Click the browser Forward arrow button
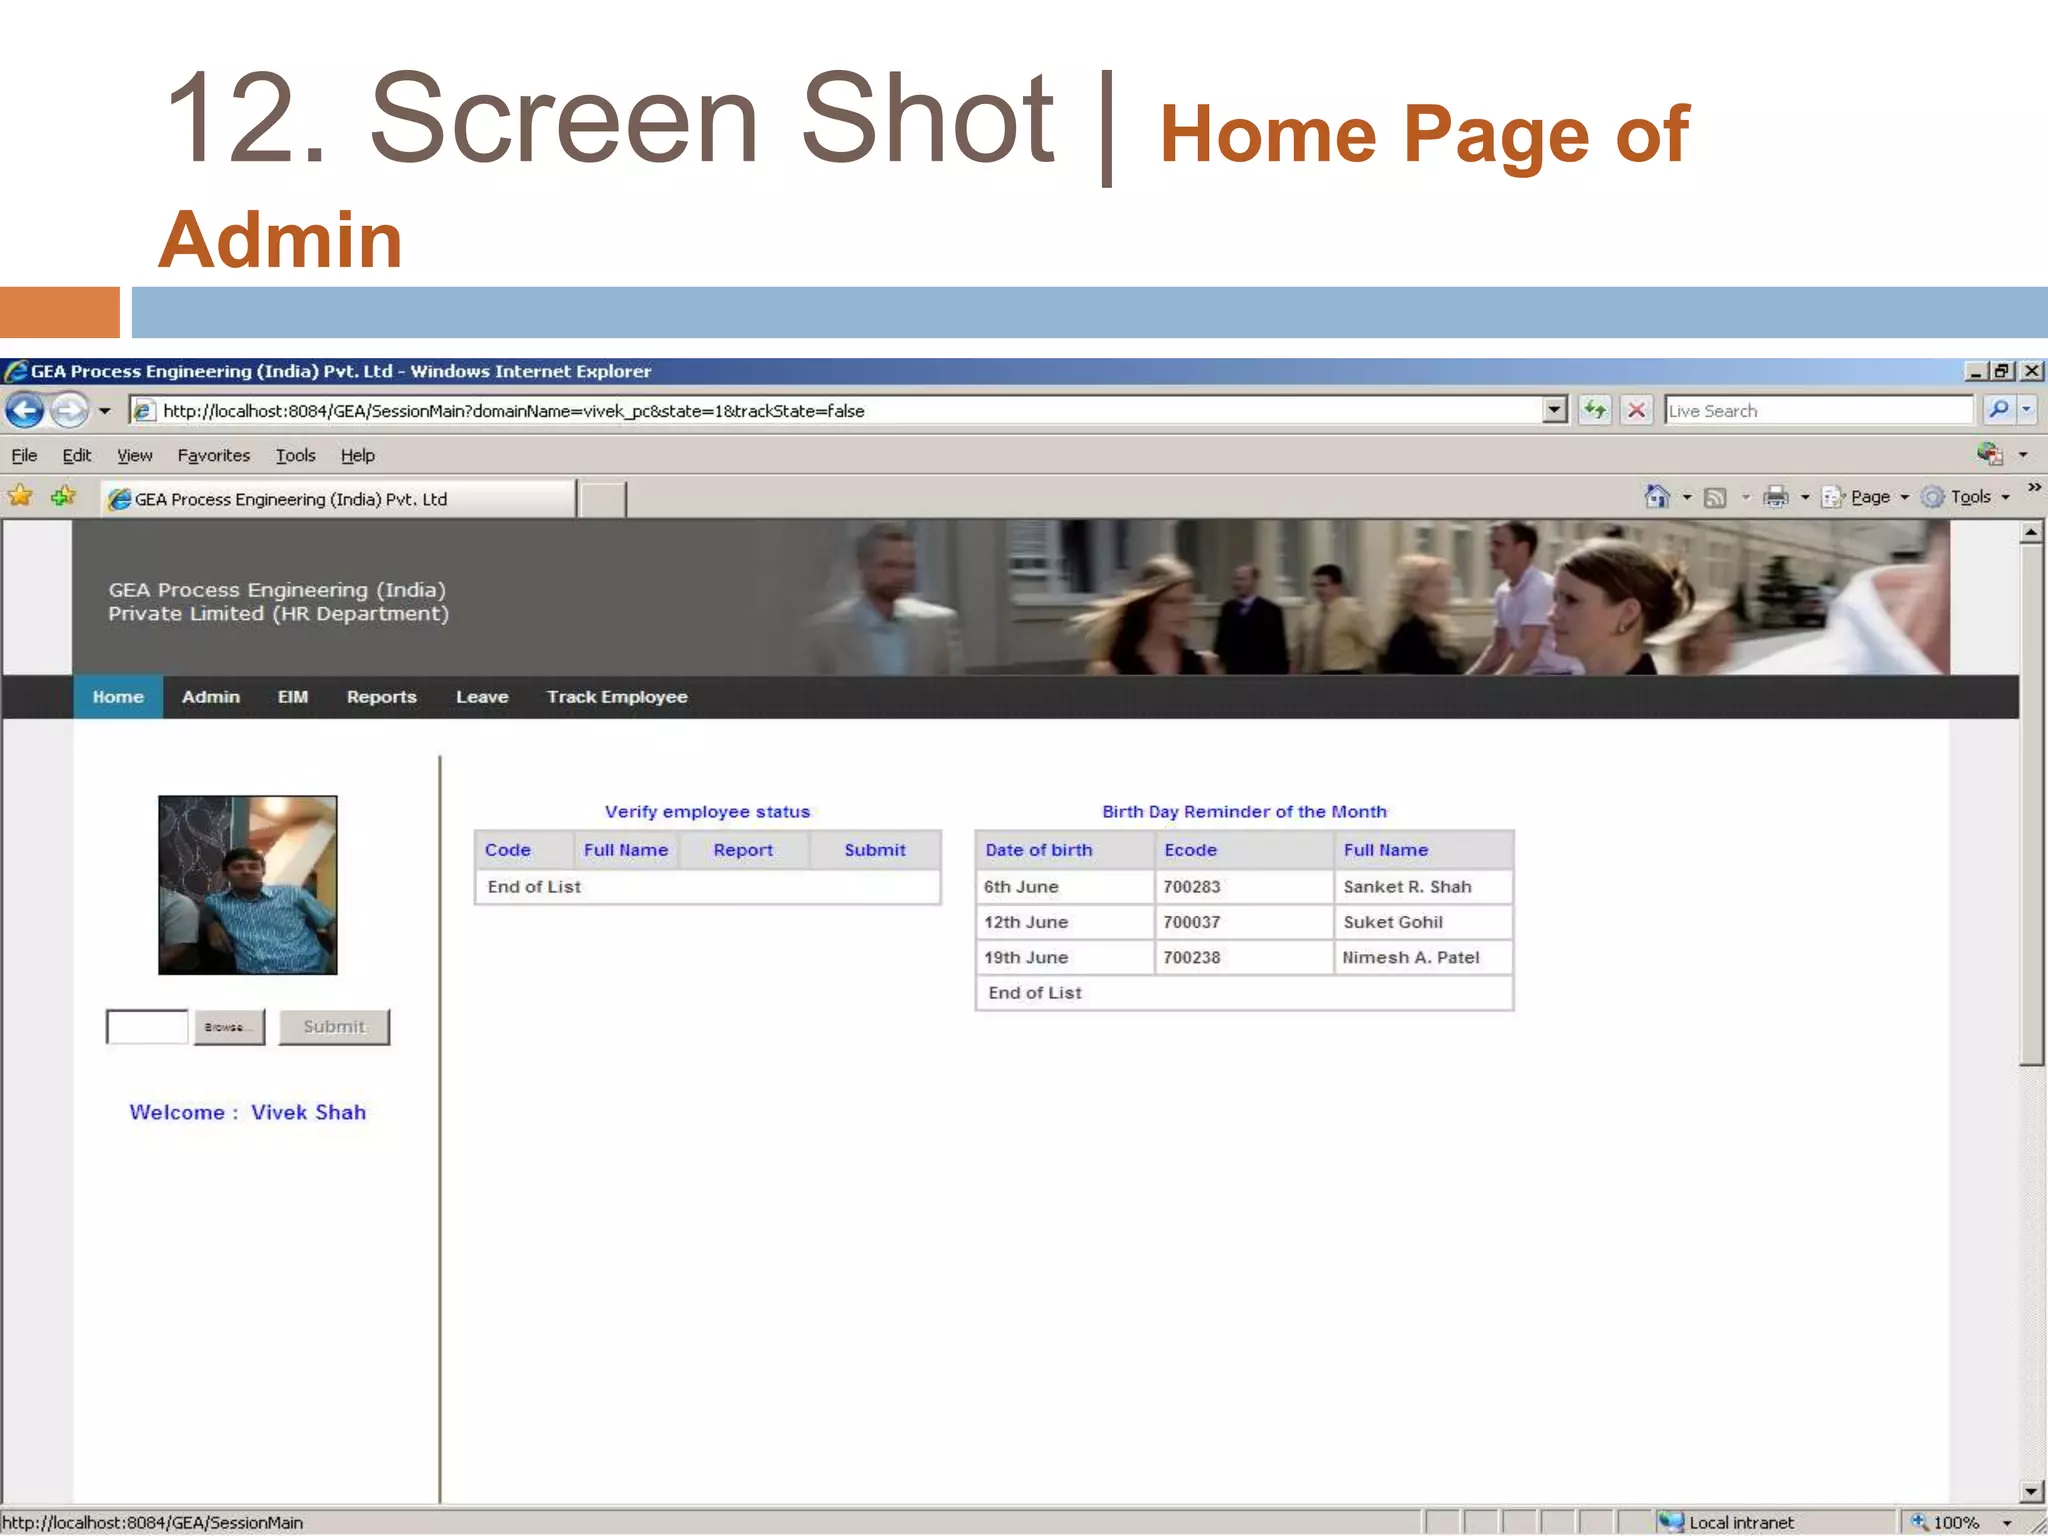Viewport: 2048px width, 1536px height. point(69,410)
